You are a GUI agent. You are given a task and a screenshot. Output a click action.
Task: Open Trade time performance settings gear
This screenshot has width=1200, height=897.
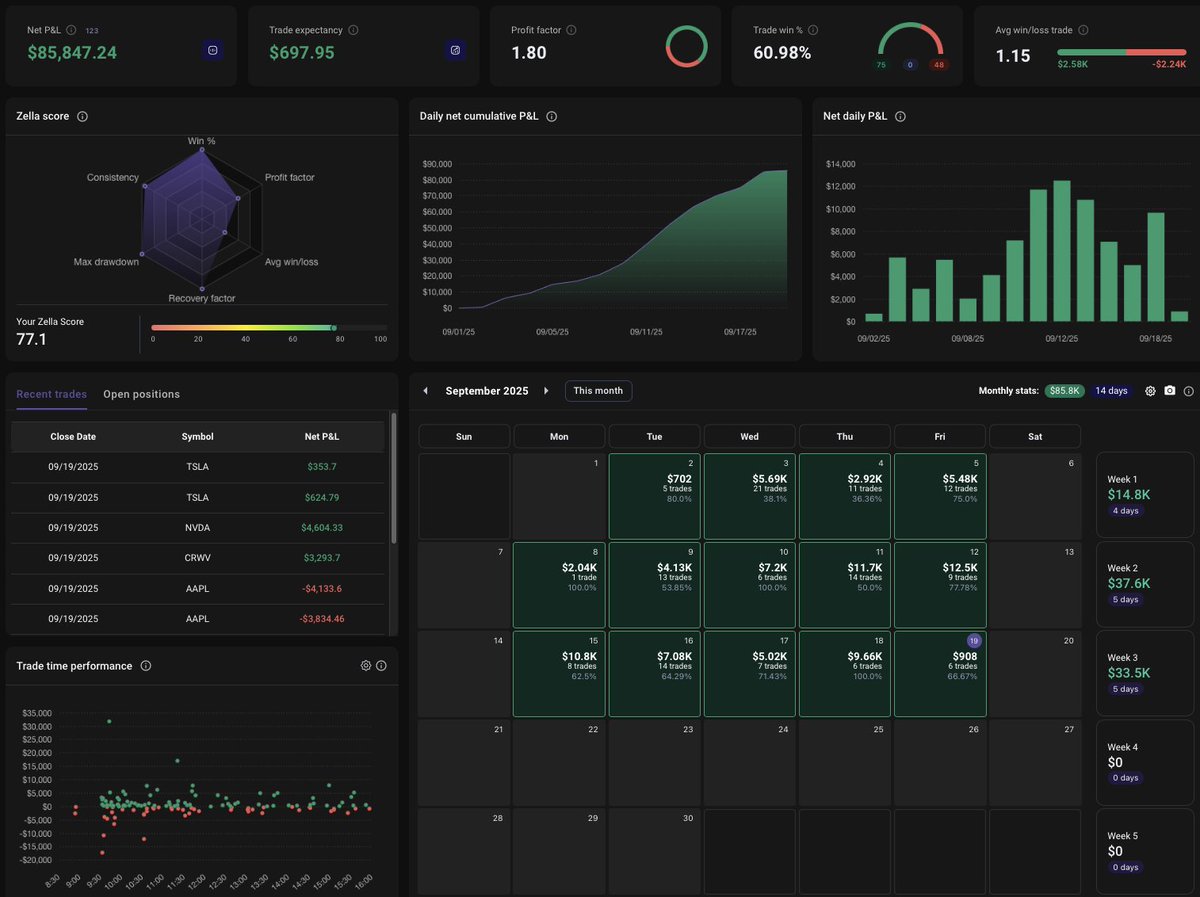[366, 666]
